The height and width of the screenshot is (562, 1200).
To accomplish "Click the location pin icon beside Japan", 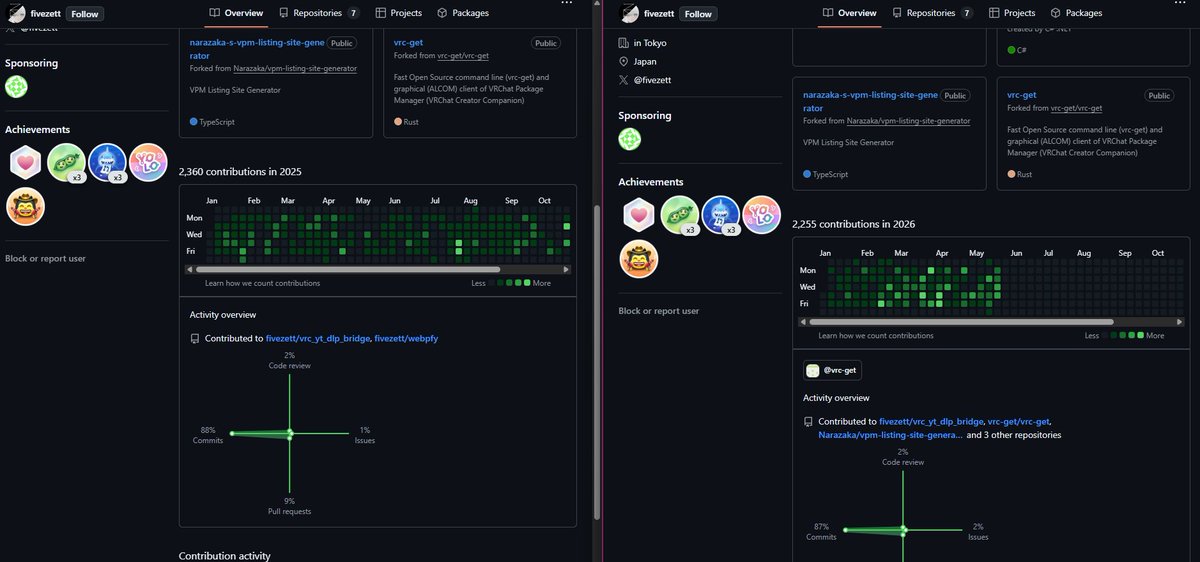I will [624, 62].
